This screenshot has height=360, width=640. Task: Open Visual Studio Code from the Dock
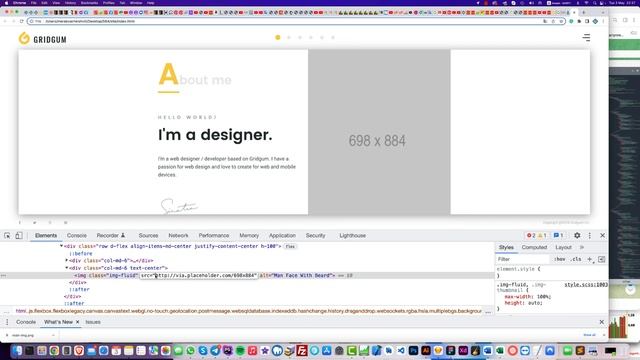tap(401, 351)
